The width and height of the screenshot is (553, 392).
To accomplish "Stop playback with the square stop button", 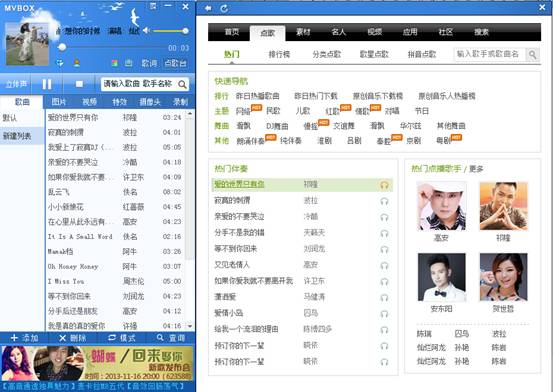I will 79,84.
